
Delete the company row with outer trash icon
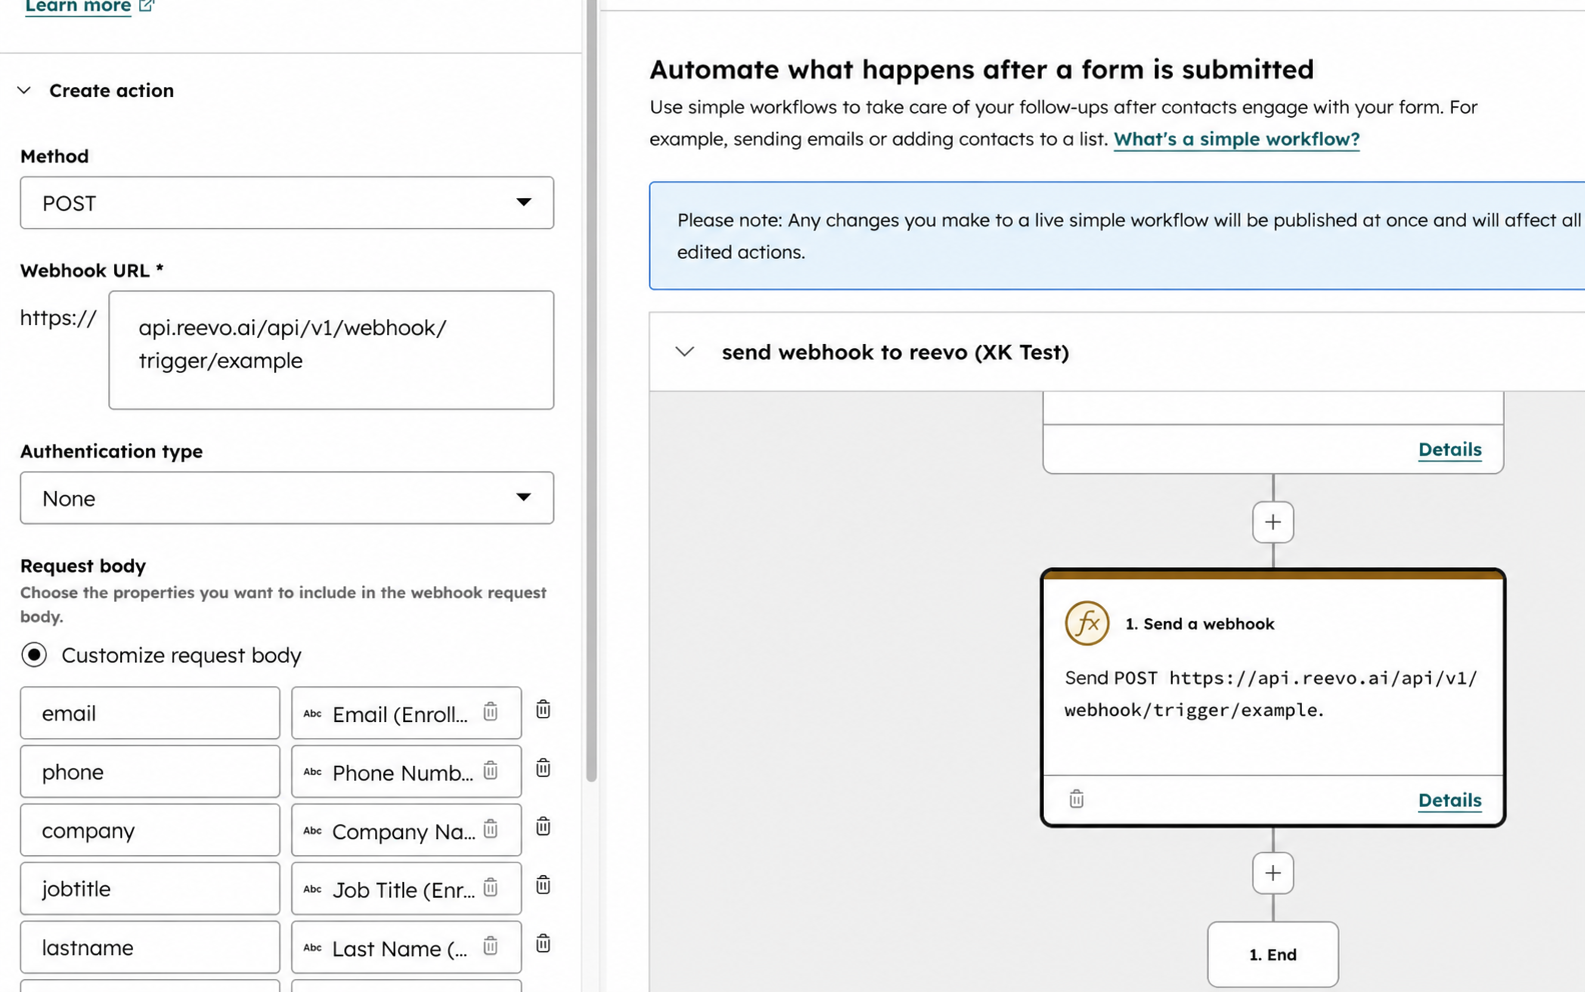(x=543, y=826)
